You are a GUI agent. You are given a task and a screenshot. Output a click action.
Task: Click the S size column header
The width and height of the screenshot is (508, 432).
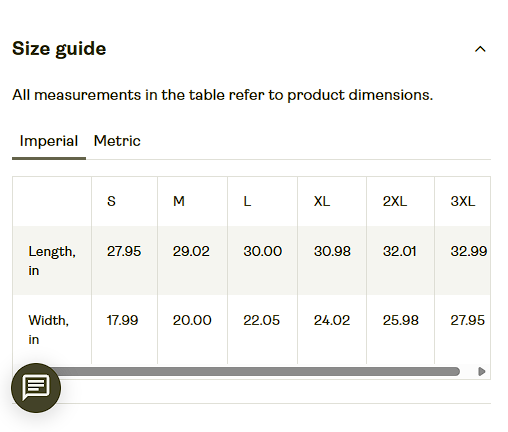pos(111,201)
